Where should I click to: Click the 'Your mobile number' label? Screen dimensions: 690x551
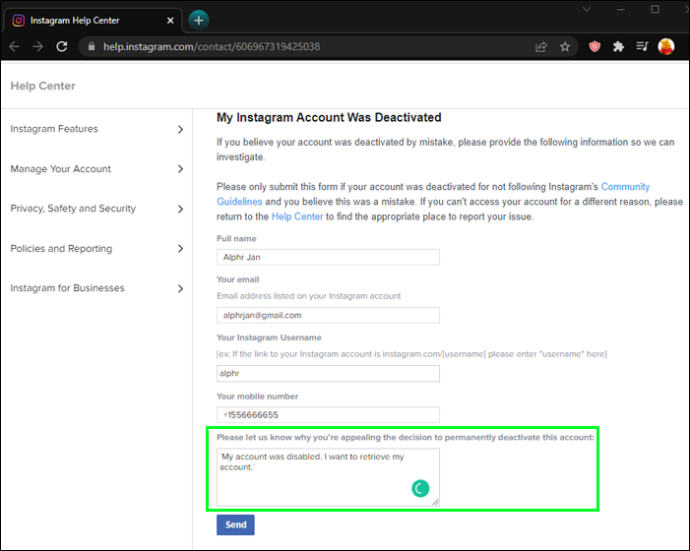click(257, 396)
